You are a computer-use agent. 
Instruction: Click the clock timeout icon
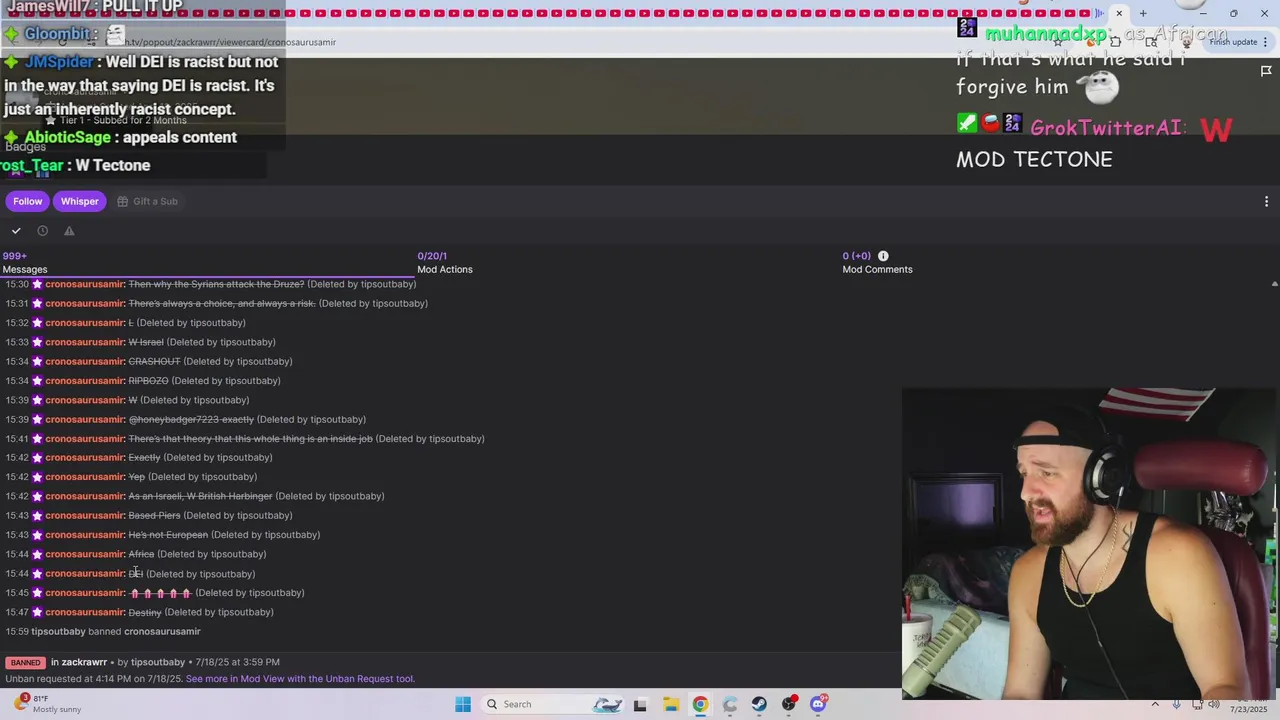click(42, 231)
